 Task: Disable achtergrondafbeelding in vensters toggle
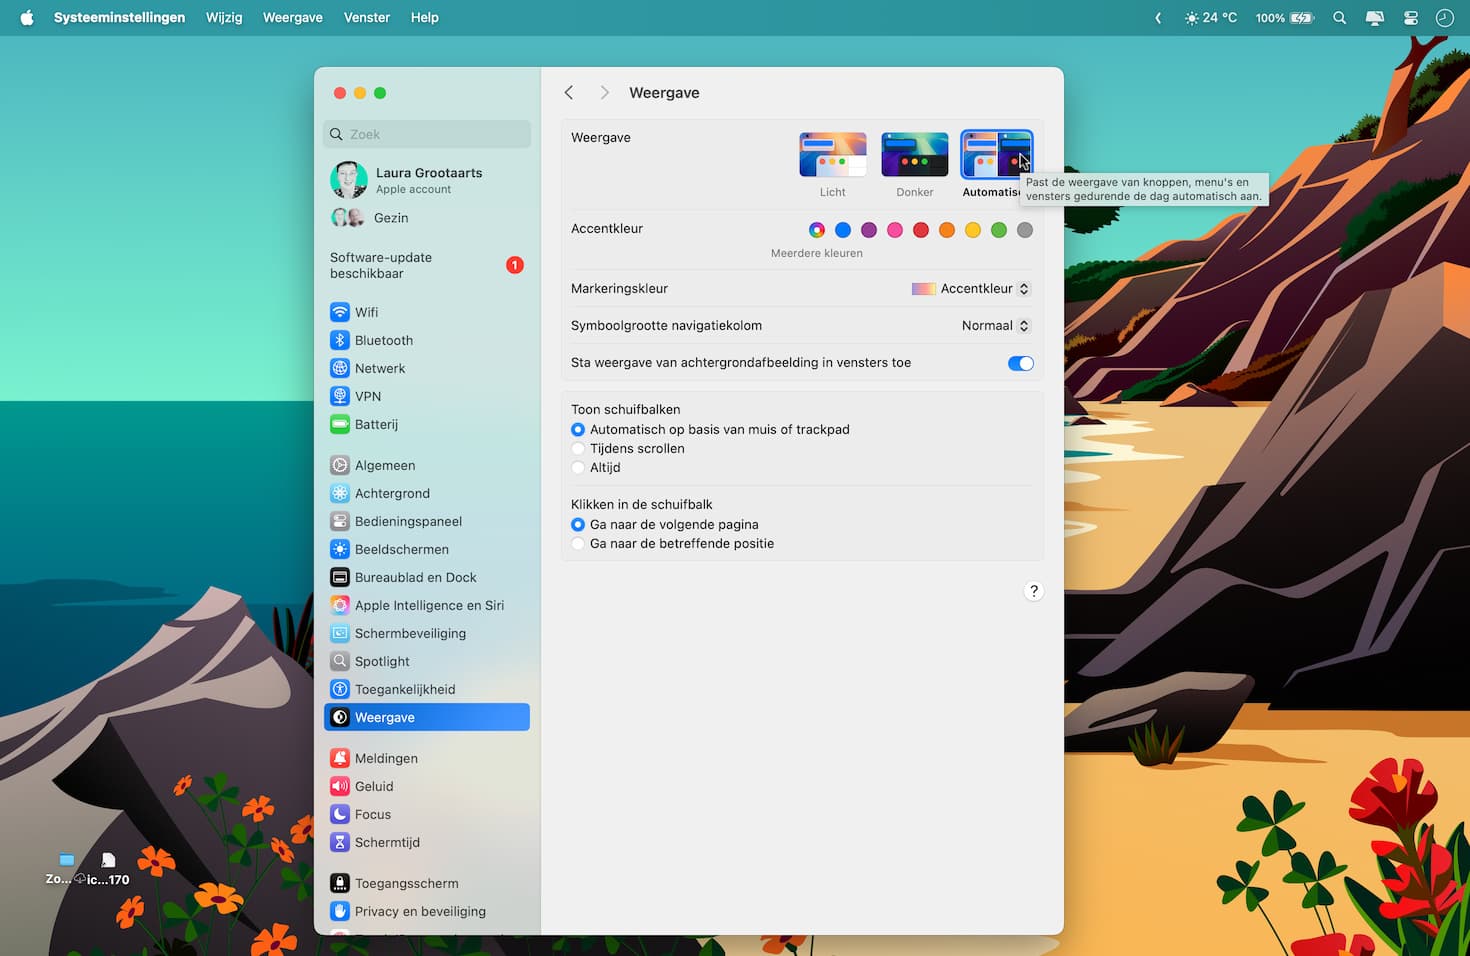pos(1020,363)
